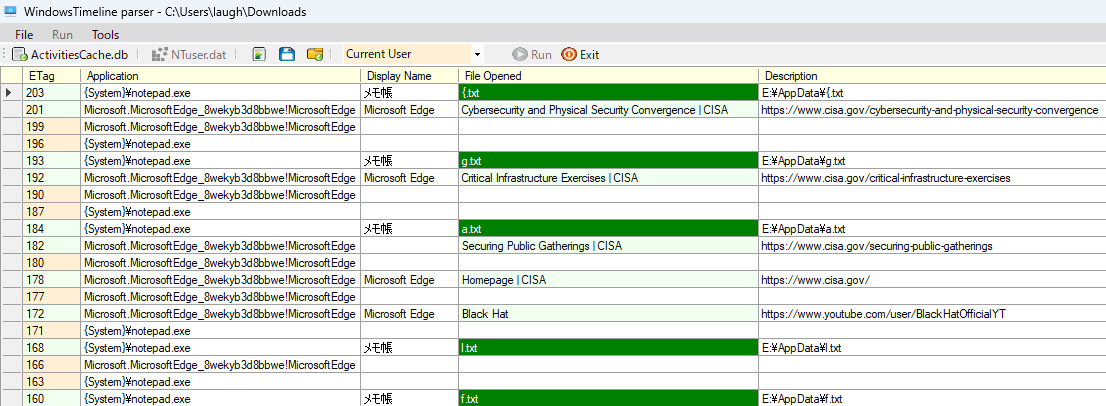Select ETag 168 cell
Image resolution: width=1106 pixels, height=406 pixels.
click(52, 347)
